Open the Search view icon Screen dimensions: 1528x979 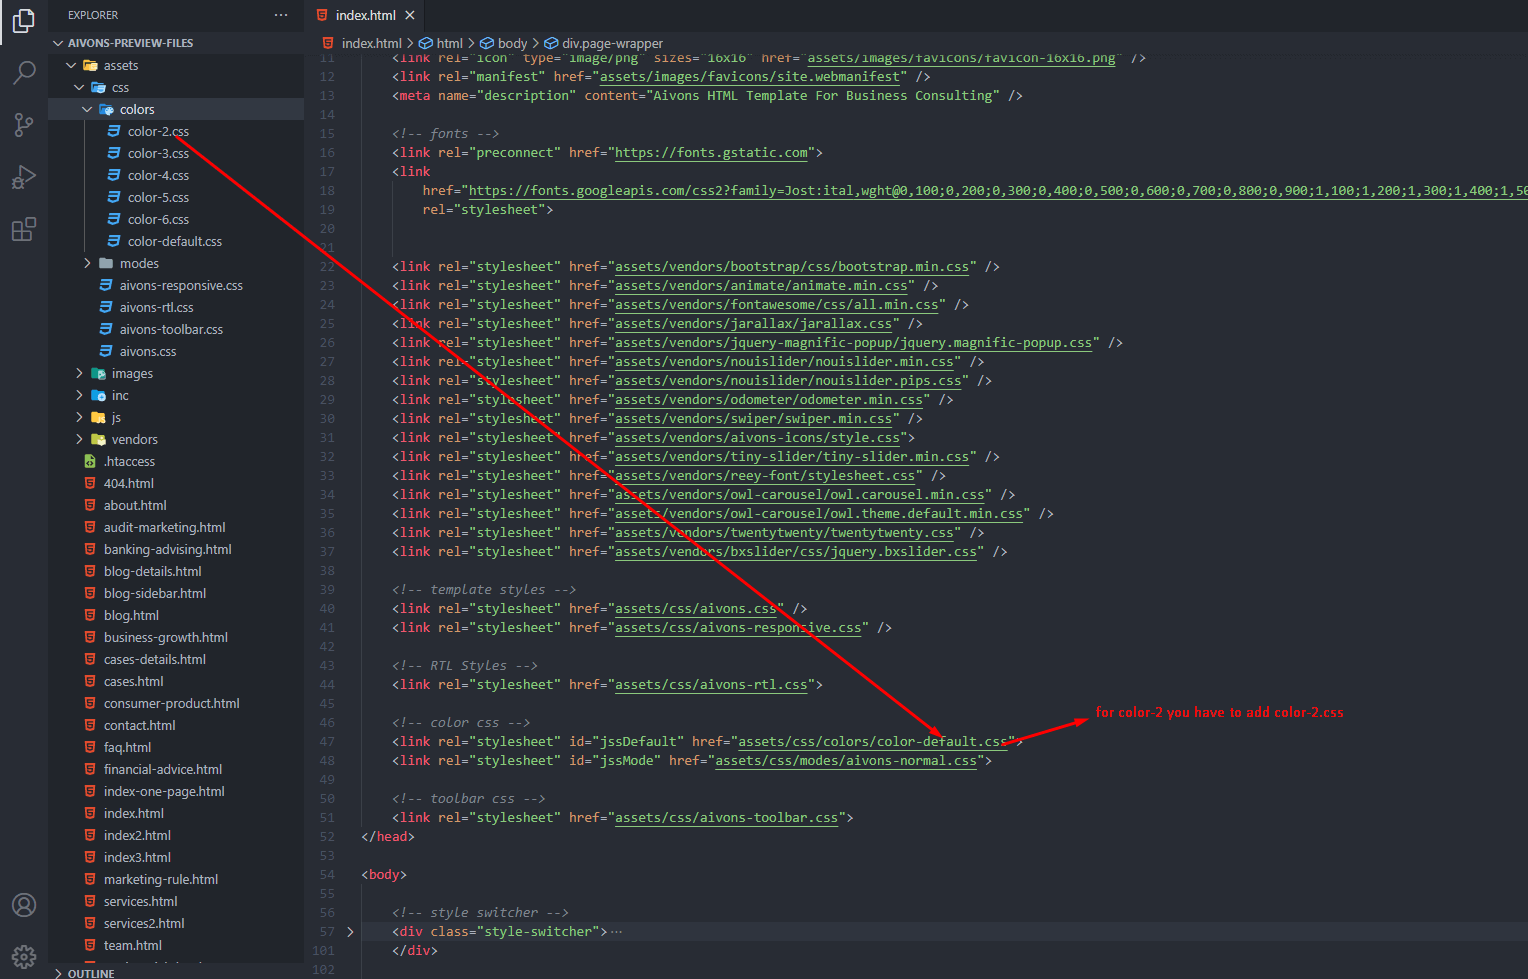[x=24, y=73]
